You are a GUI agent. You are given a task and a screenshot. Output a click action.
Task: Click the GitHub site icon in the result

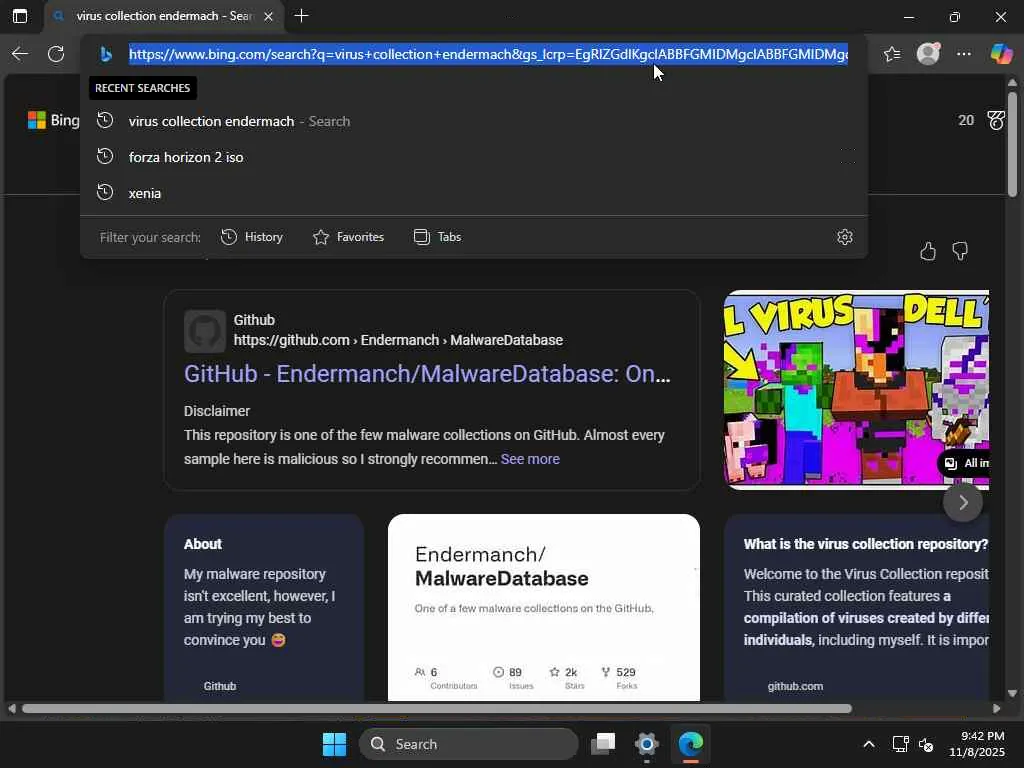coord(204,331)
